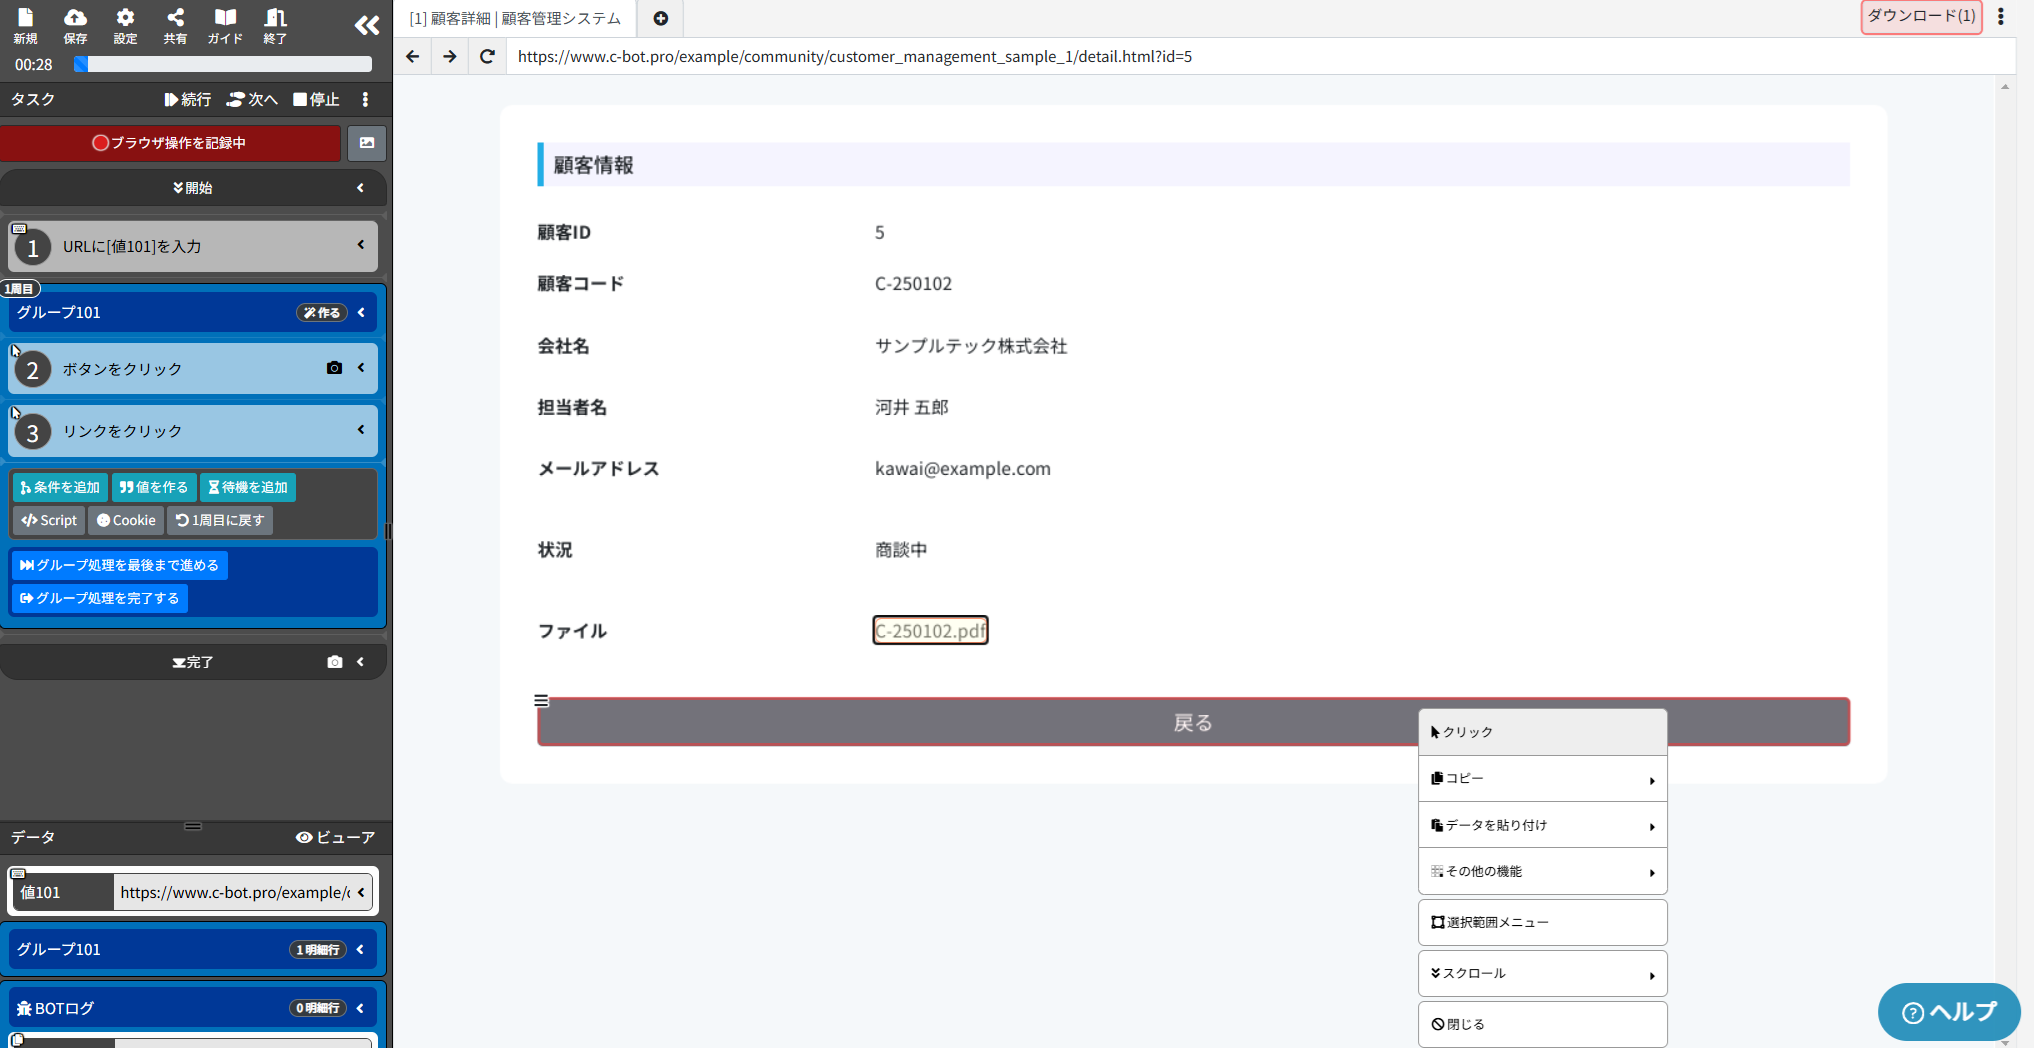This screenshot has width=2034, height=1048.
Task: Click 値を作る button
Action: click(x=154, y=487)
